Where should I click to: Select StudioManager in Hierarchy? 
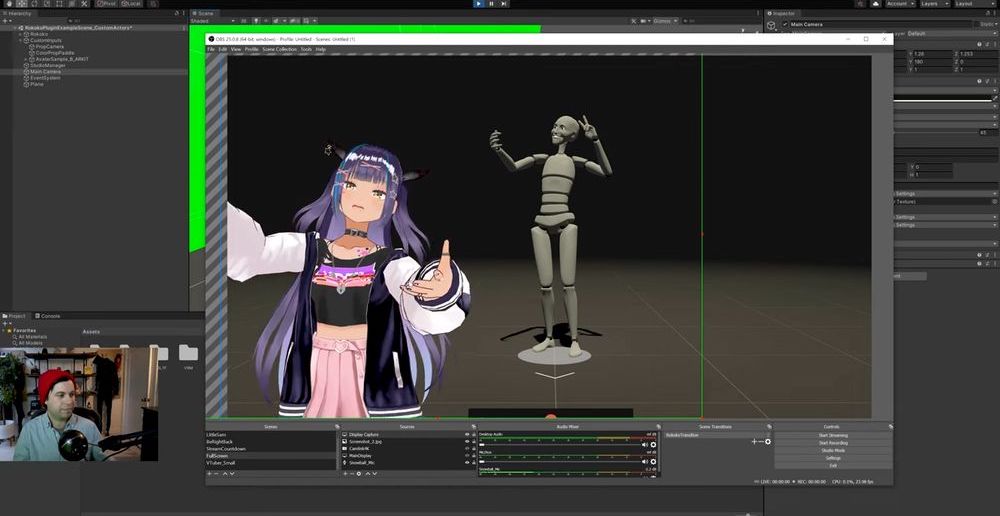click(x=48, y=66)
